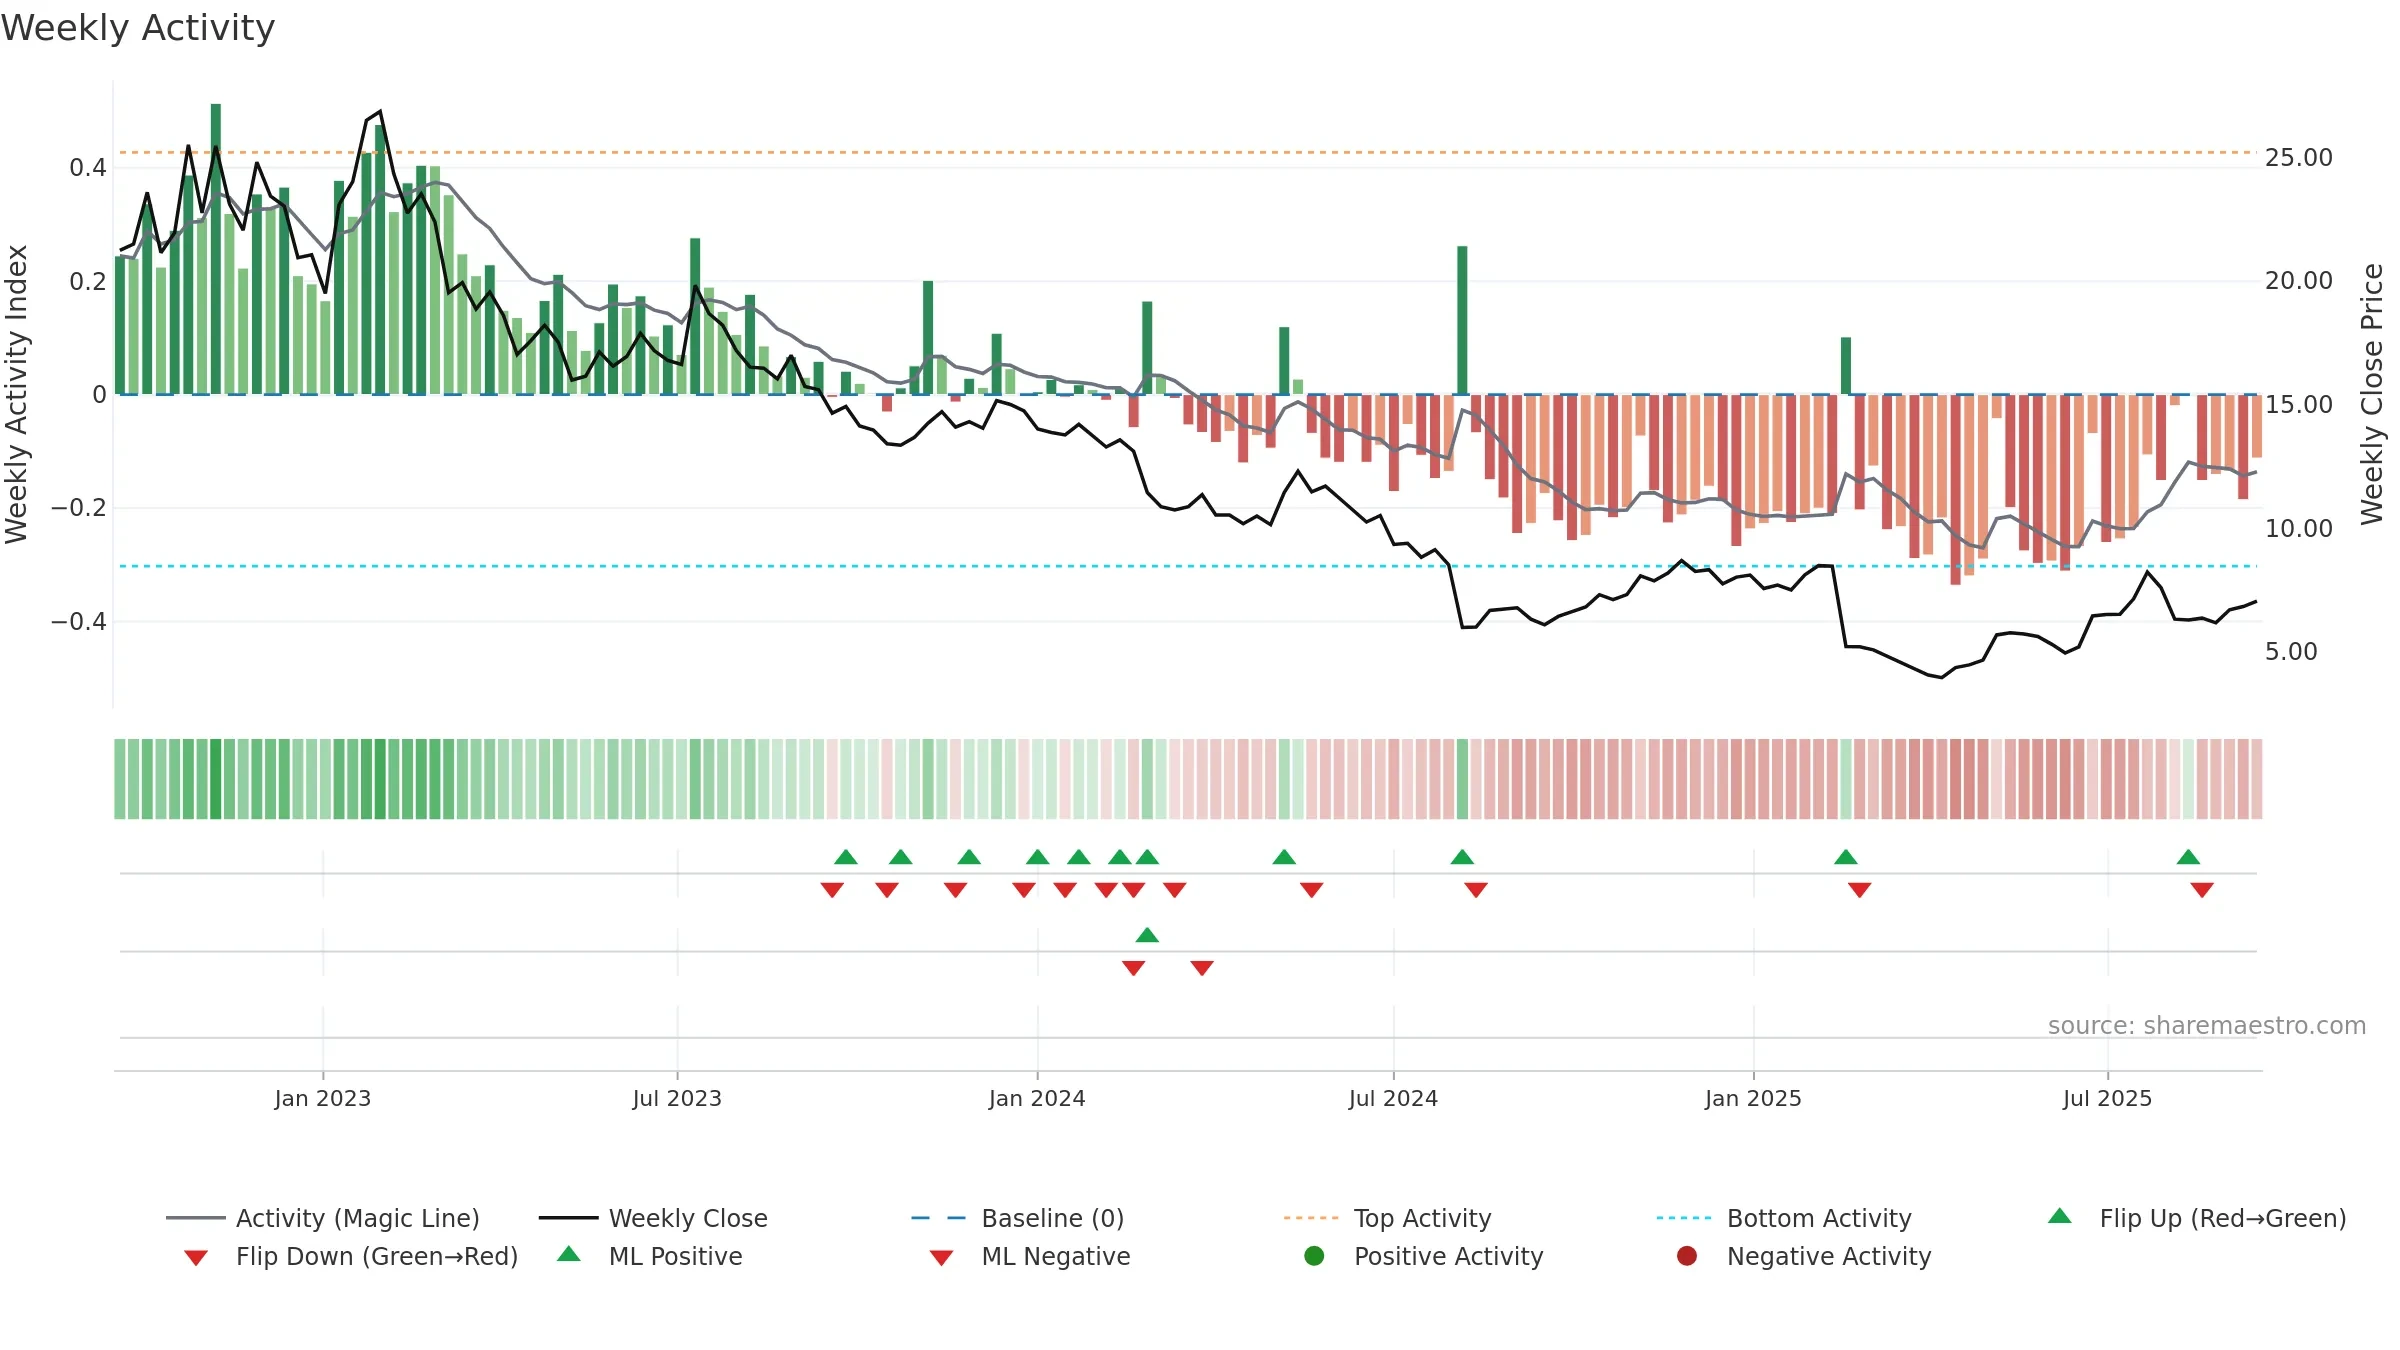This screenshot has width=2400, height=1350.
Task: Toggle Flip Up (Red→Green) legend entry
Action: point(2196,1218)
